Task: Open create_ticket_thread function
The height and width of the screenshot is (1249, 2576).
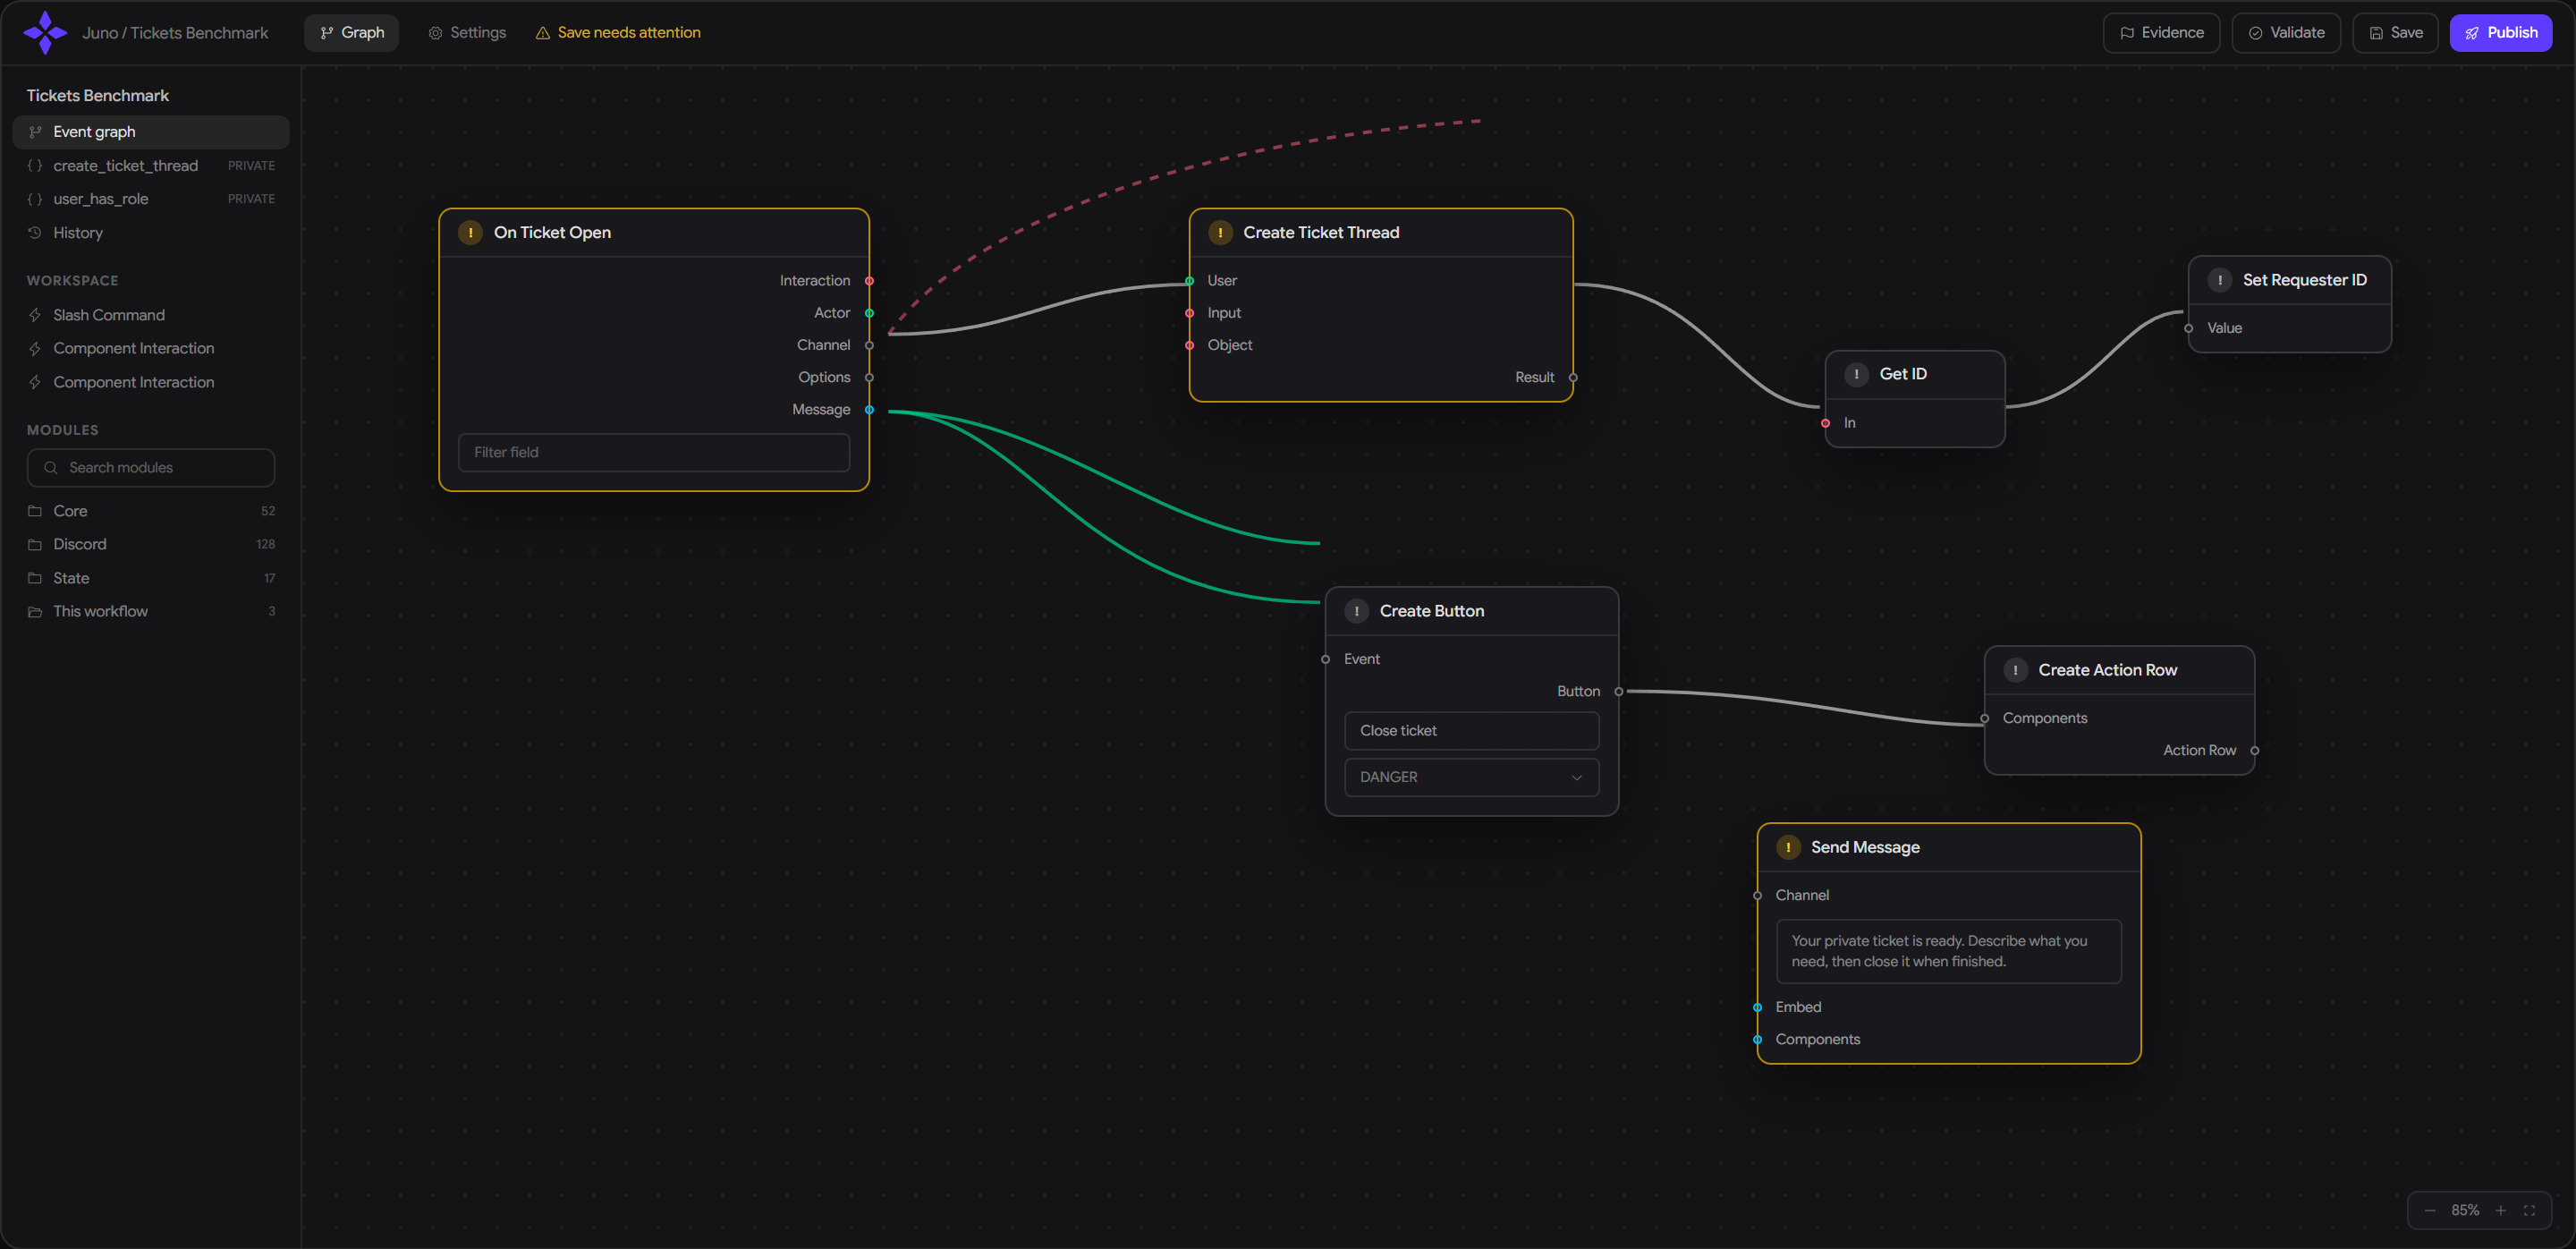Action: 151,165
